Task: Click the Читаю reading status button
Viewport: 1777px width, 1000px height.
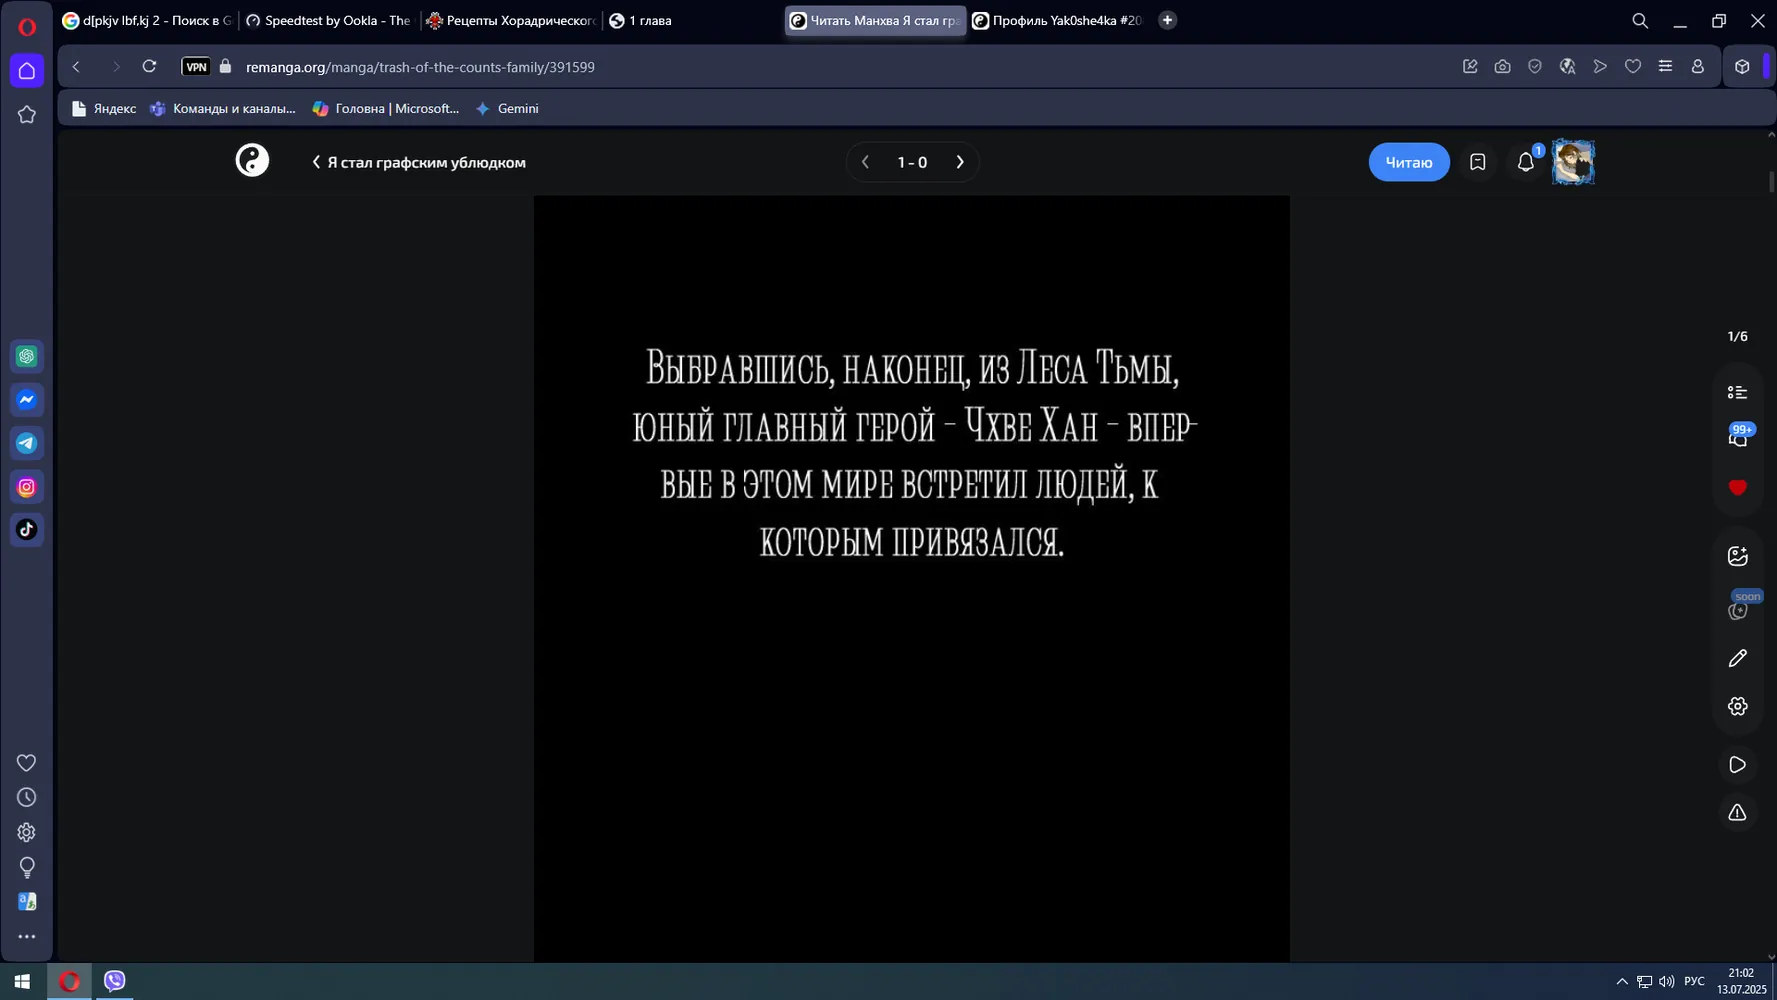Action: click(x=1409, y=162)
